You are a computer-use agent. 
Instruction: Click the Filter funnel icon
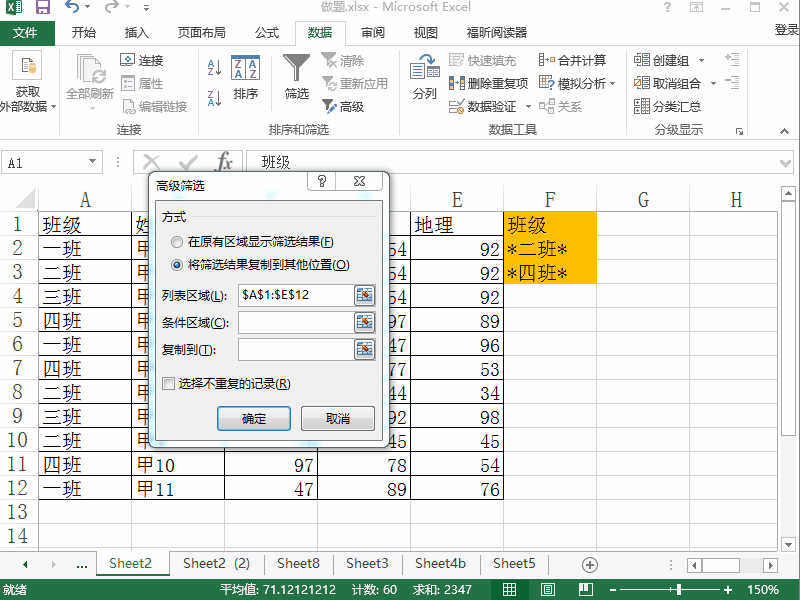(296, 69)
